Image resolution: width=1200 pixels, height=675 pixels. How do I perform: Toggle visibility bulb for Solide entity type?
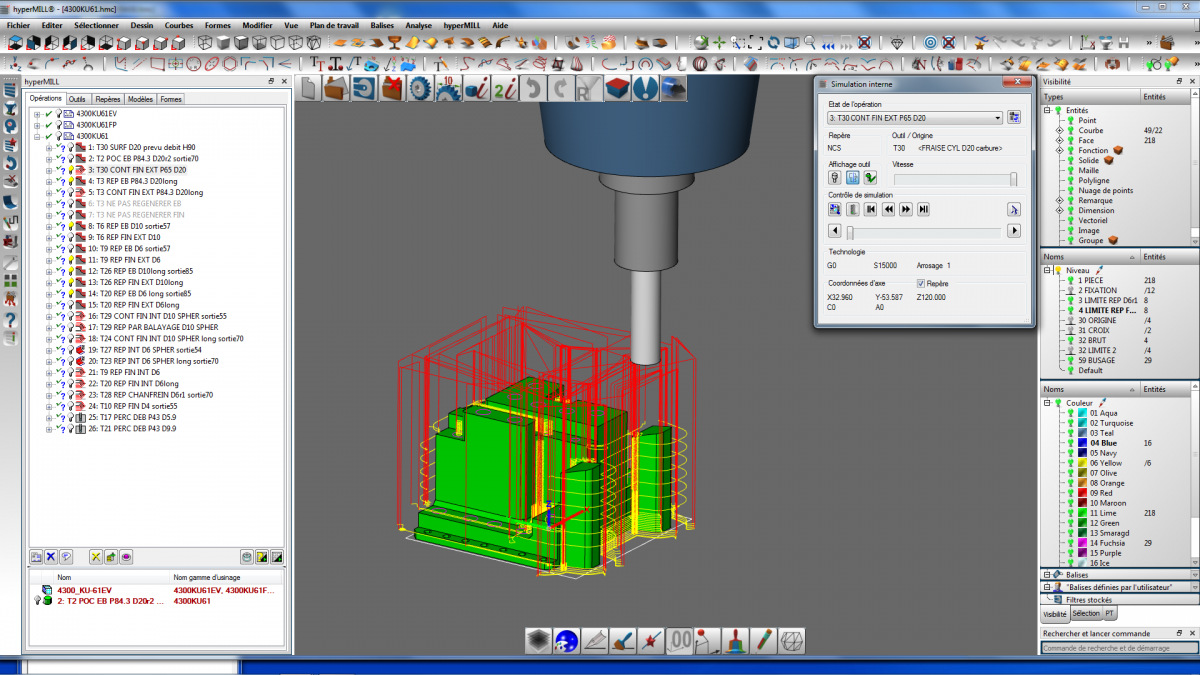pyautogui.click(x=1070, y=160)
